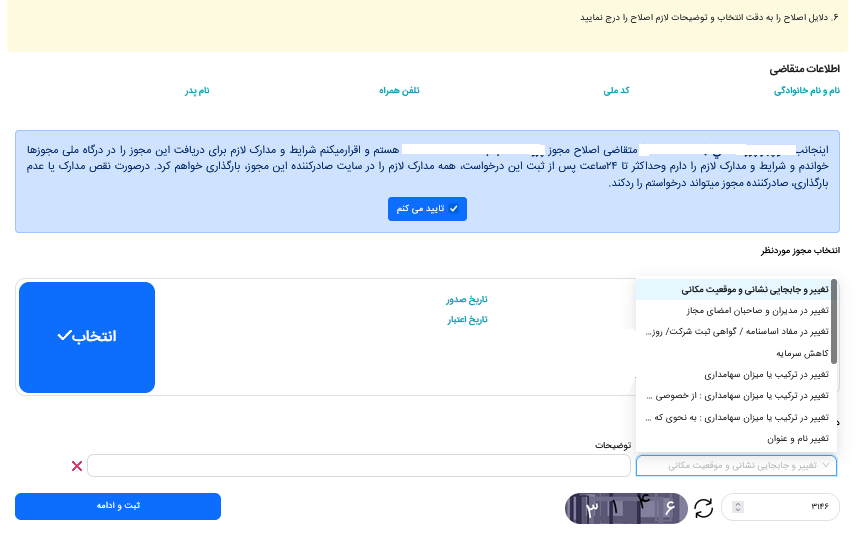The width and height of the screenshot is (857, 537).
Task: Click the نام پدر label
Action: tap(197, 91)
